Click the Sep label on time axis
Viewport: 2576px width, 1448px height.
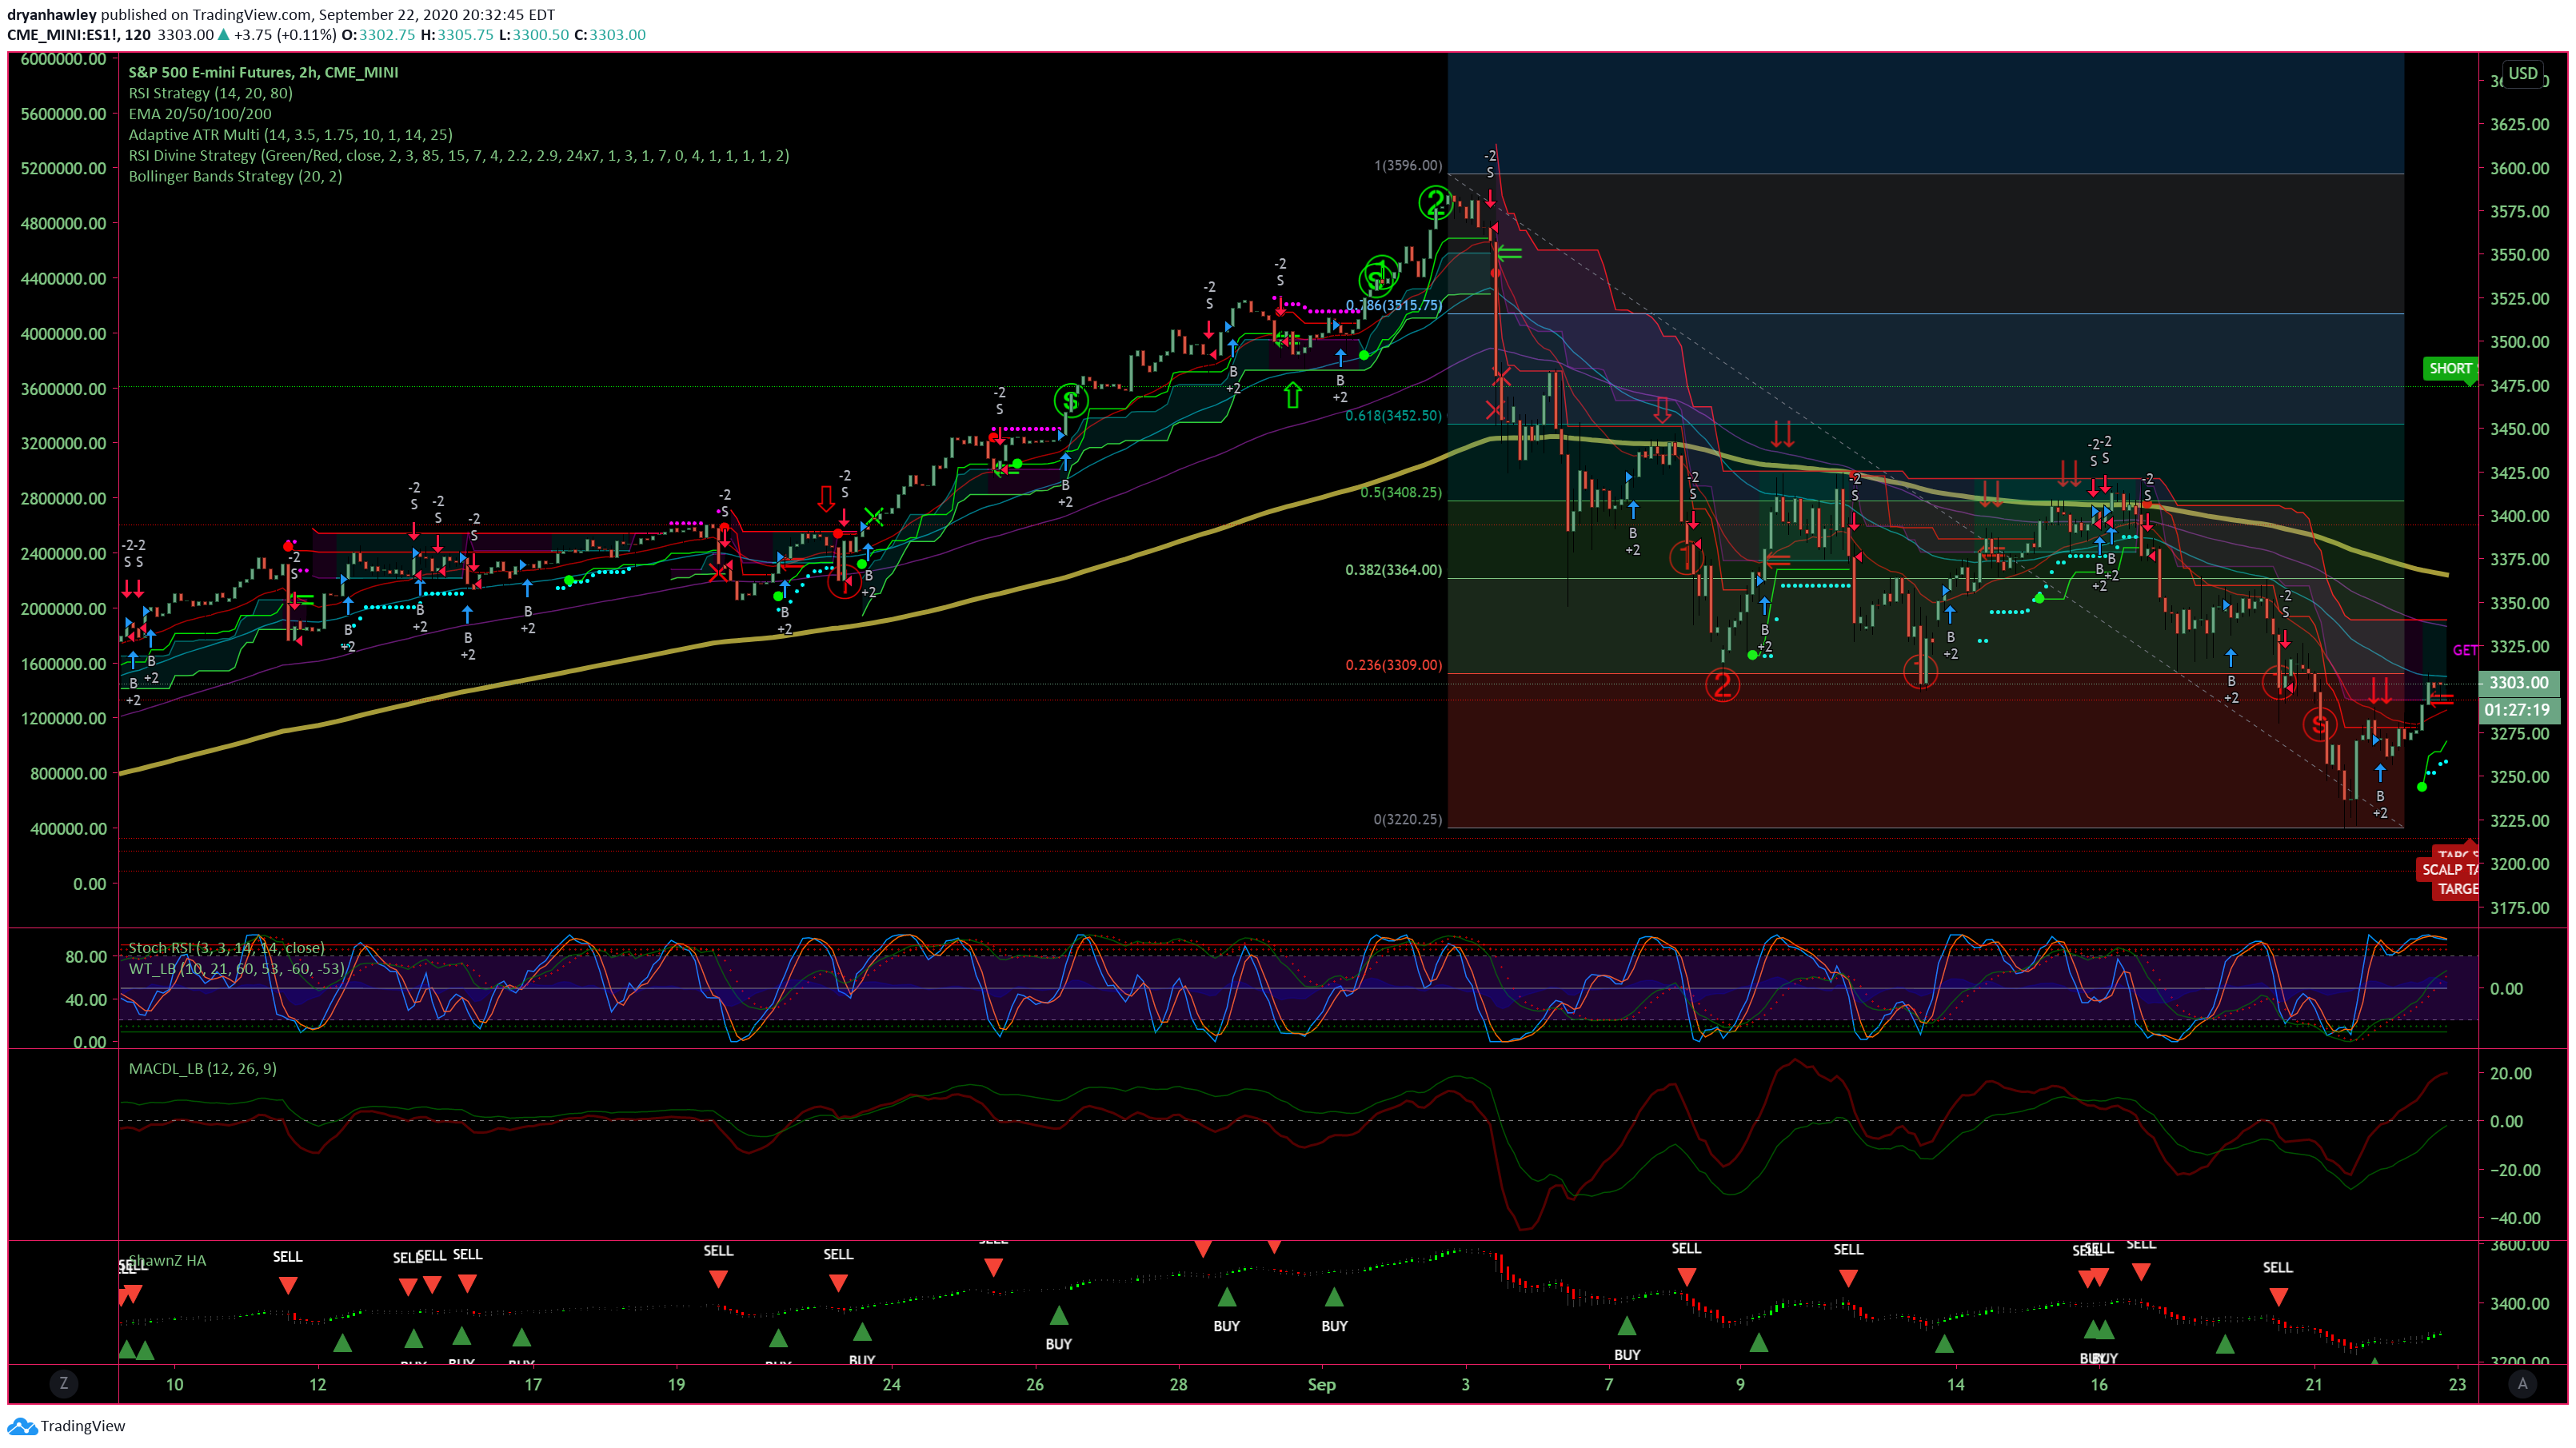[x=1322, y=1385]
